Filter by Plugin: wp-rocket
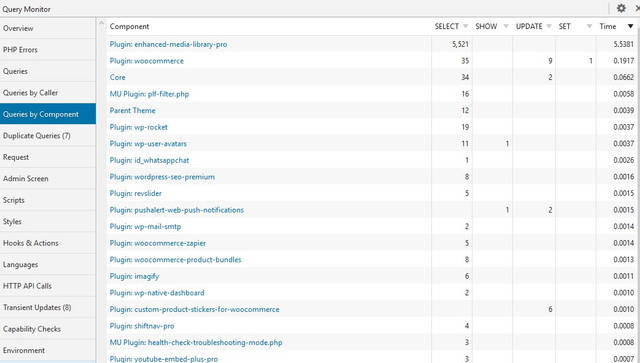640x363 pixels. [139, 127]
